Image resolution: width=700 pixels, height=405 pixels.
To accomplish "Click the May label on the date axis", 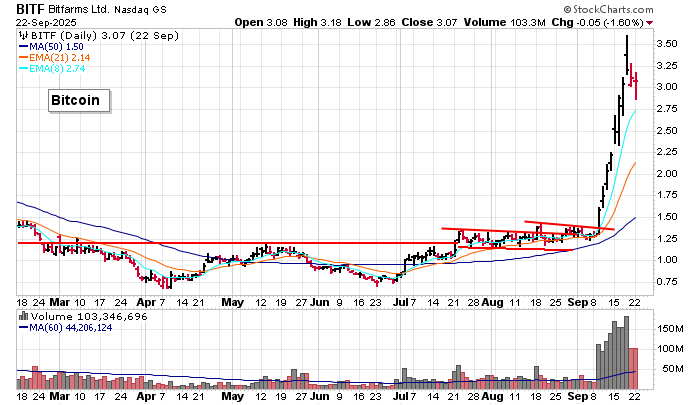I will 232,300.
